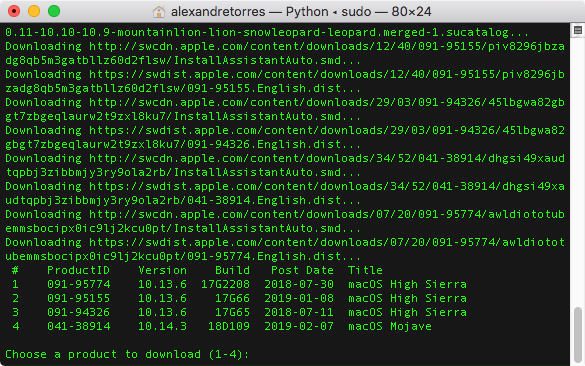Viewport: 585px width, 366px height.
Task: Click the Title column header
Action: (x=365, y=270)
